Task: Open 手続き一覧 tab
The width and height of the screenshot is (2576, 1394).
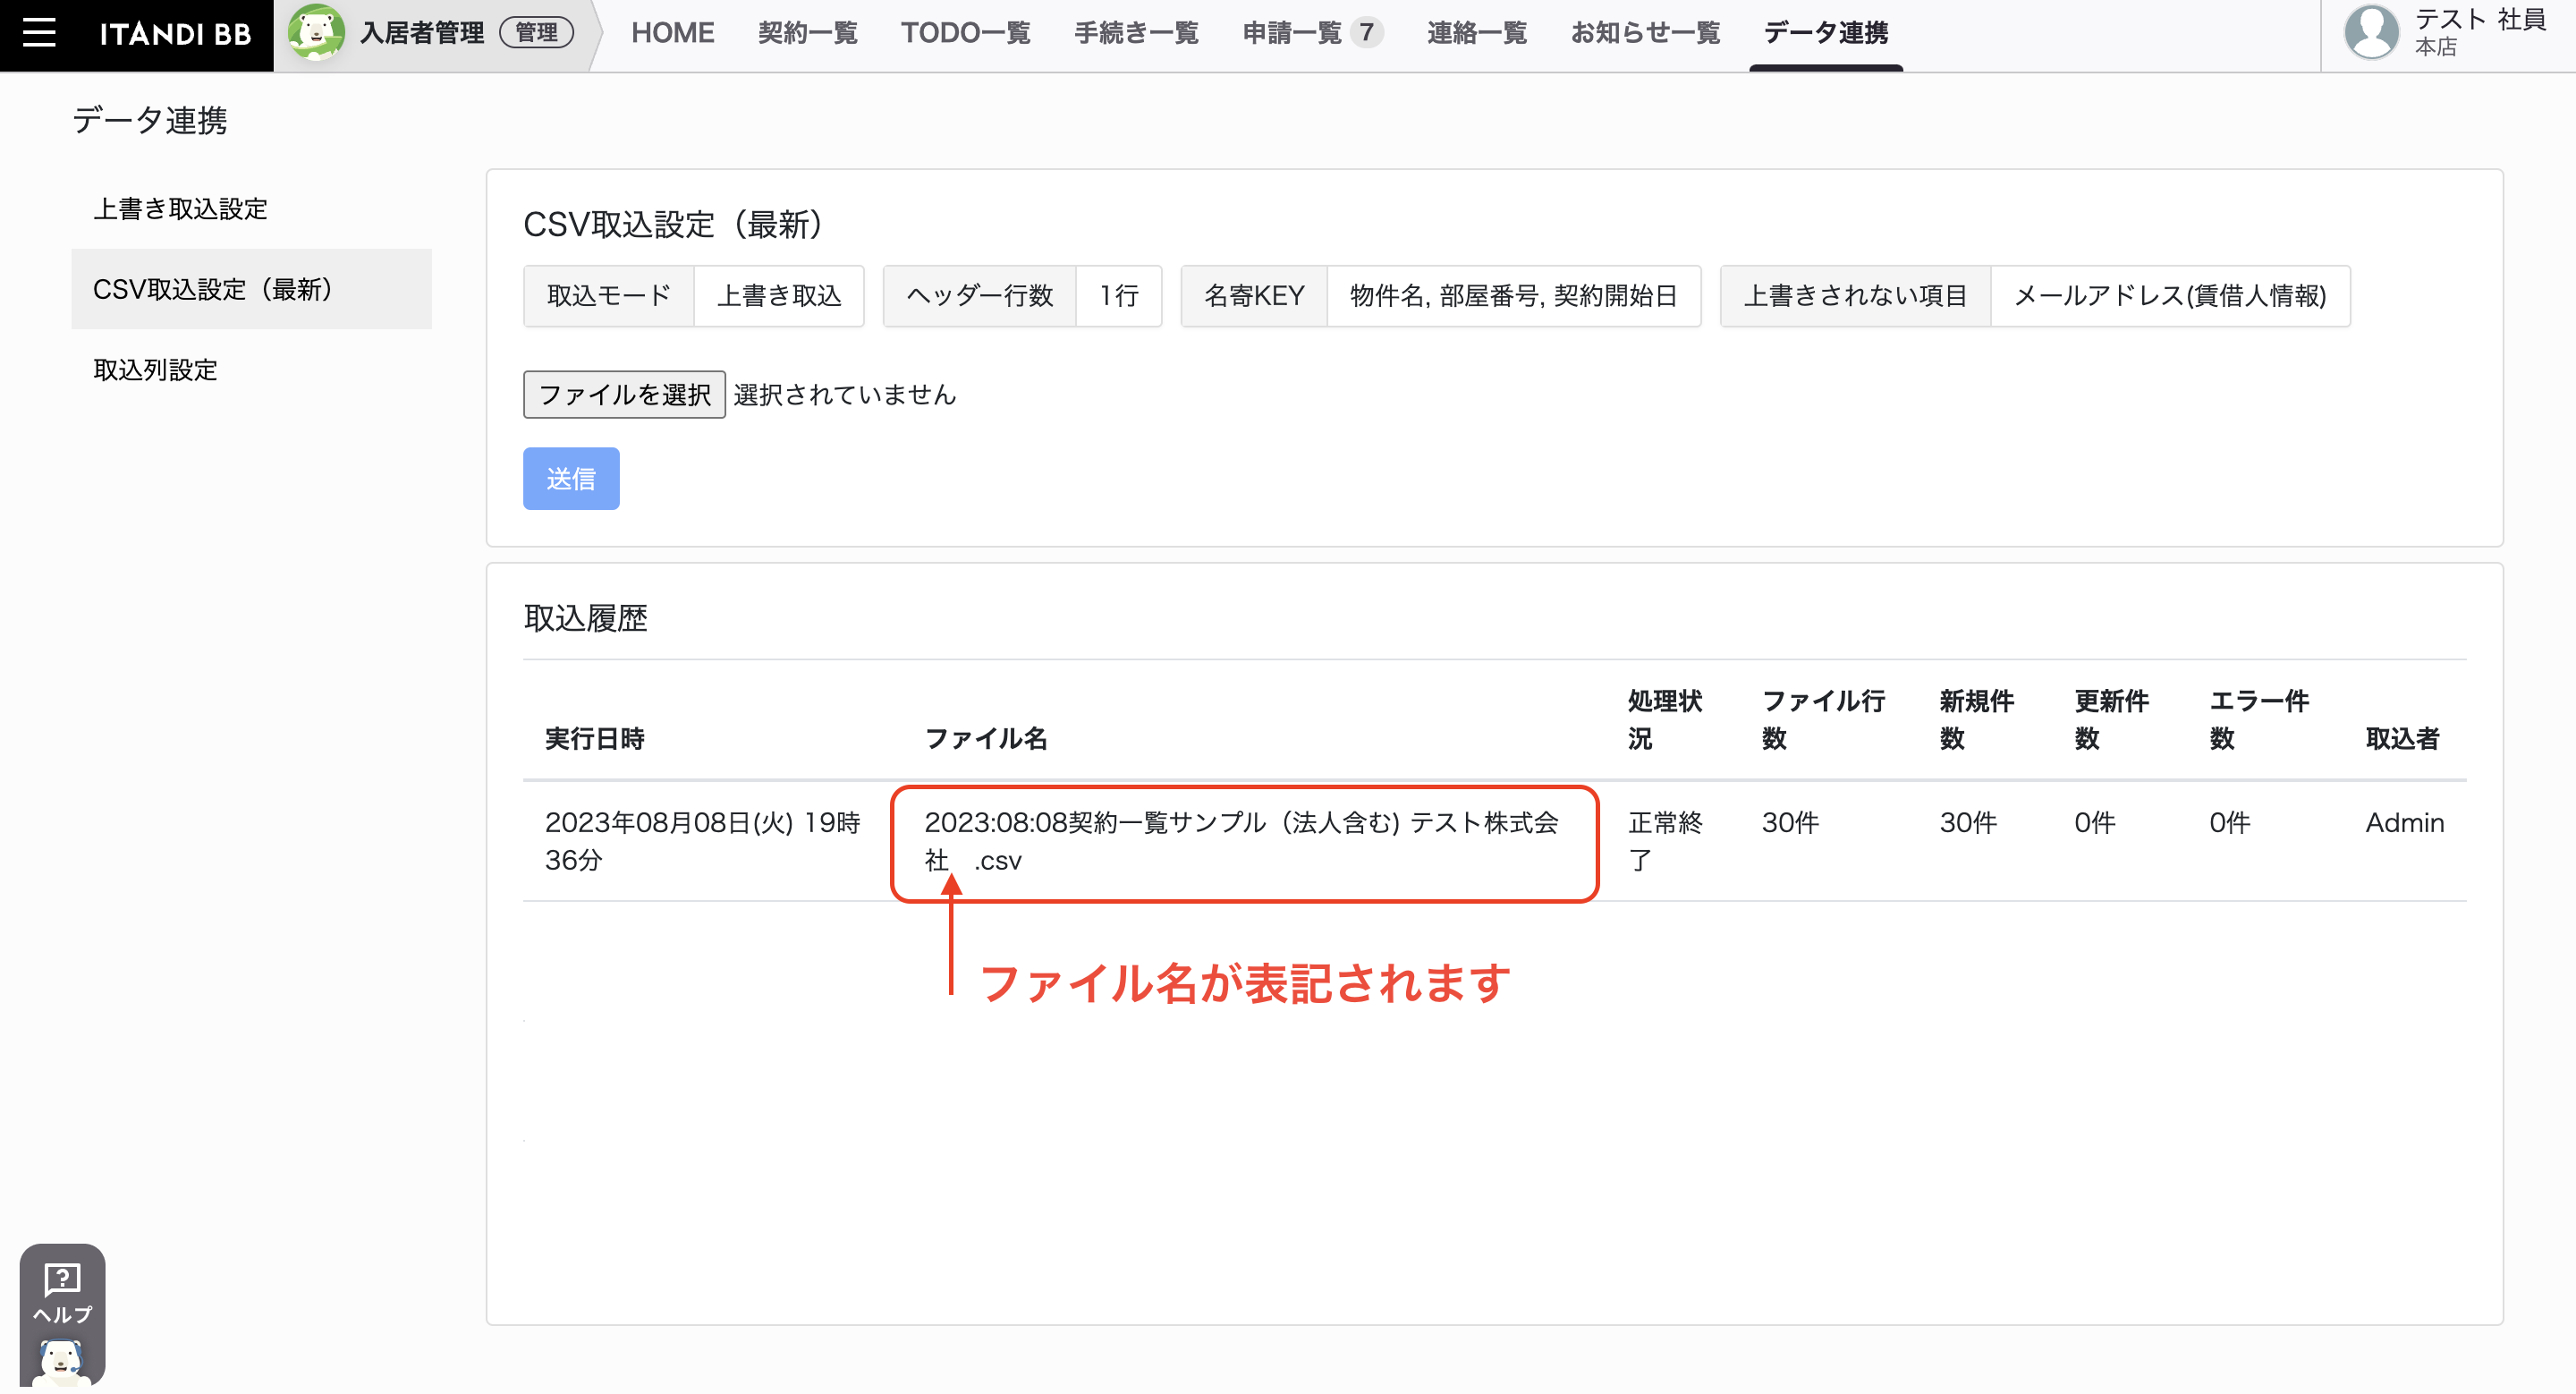Action: [x=1136, y=33]
